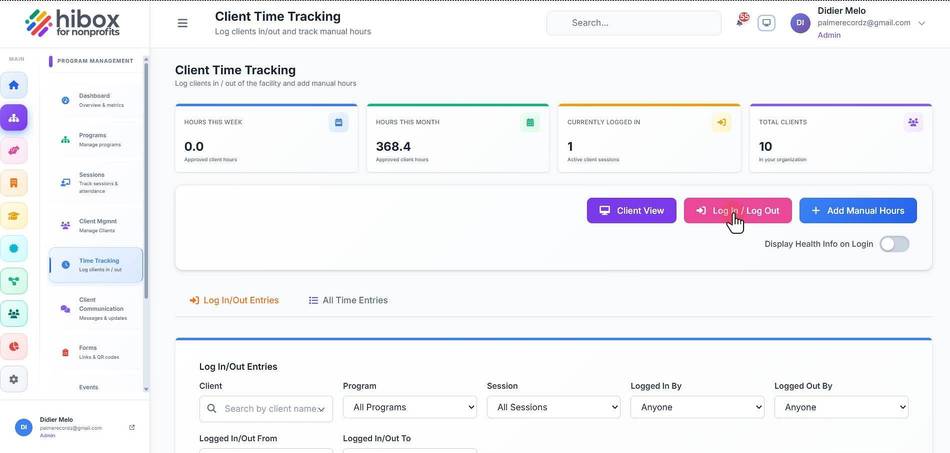This screenshot has width=950, height=453.
Task: Switch to All Time Entries tab
Action: [348, 300]
